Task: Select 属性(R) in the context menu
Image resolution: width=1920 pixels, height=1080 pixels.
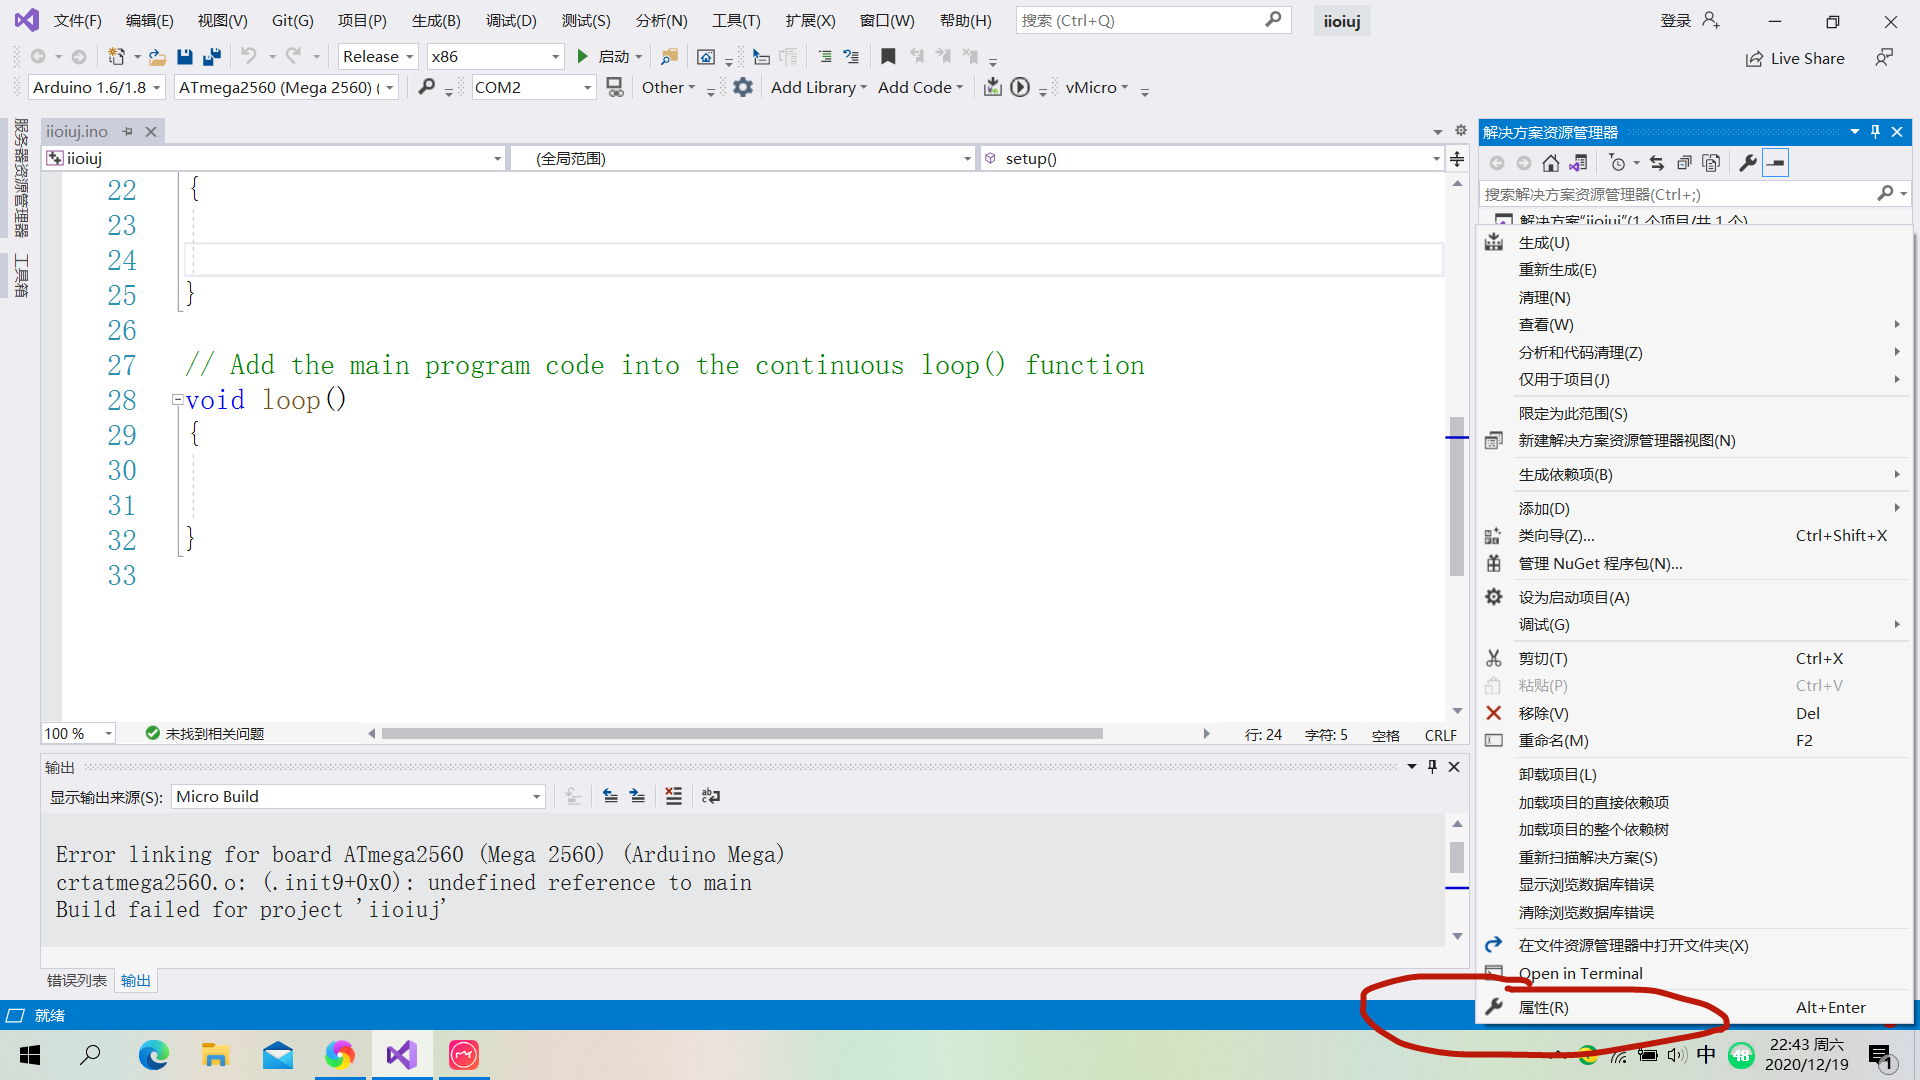Action: (x=1543, y=1007)
